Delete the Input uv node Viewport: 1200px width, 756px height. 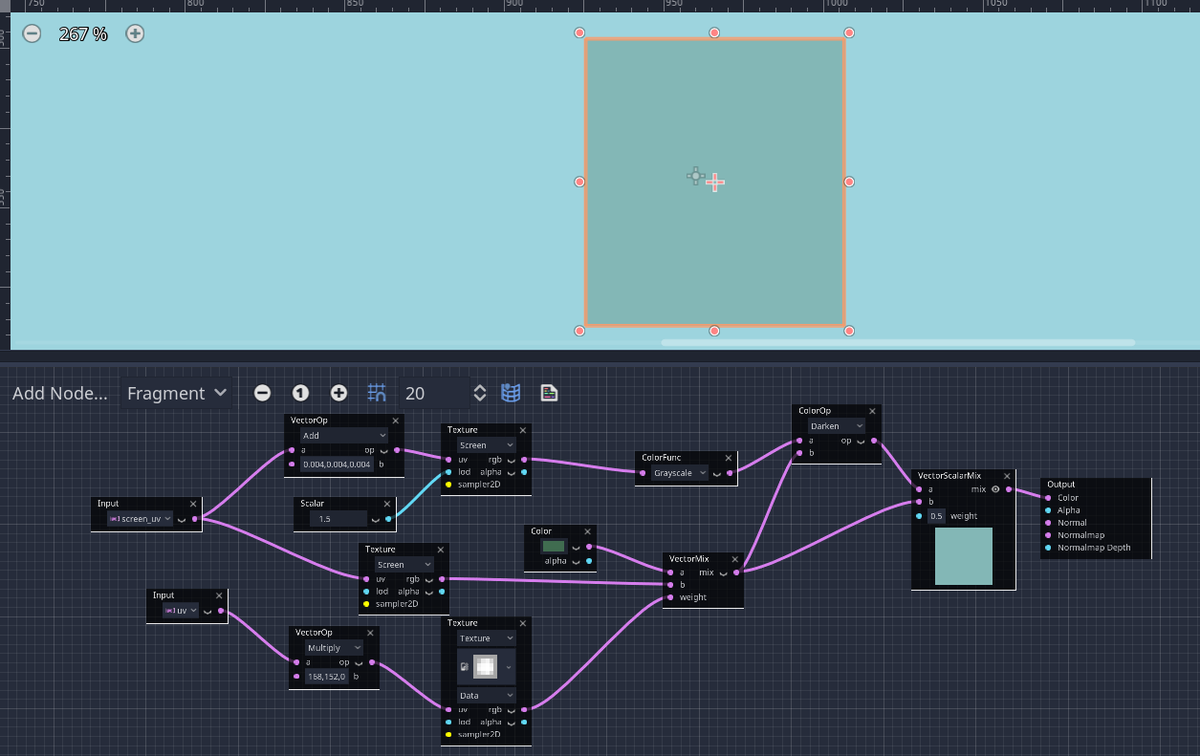tap(217, 595)
